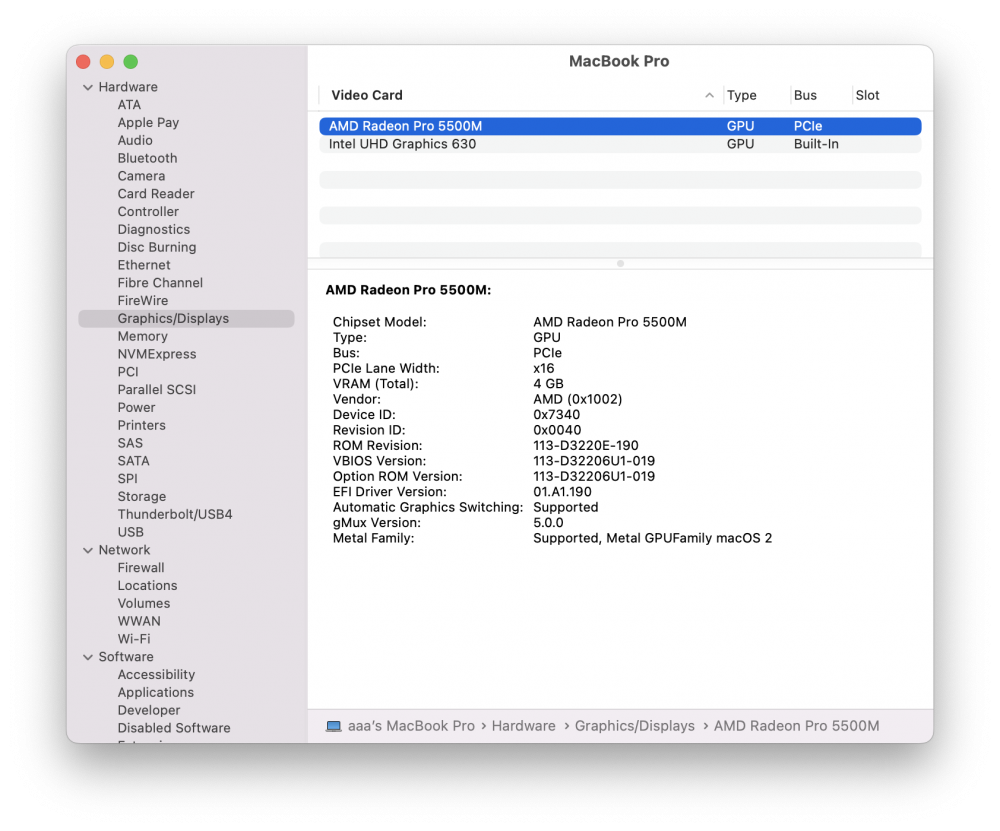Select Disc Burning in the sidebar
Image resolution: width=1000 pixels, height=831 pixels.
[x=157, y=248]
